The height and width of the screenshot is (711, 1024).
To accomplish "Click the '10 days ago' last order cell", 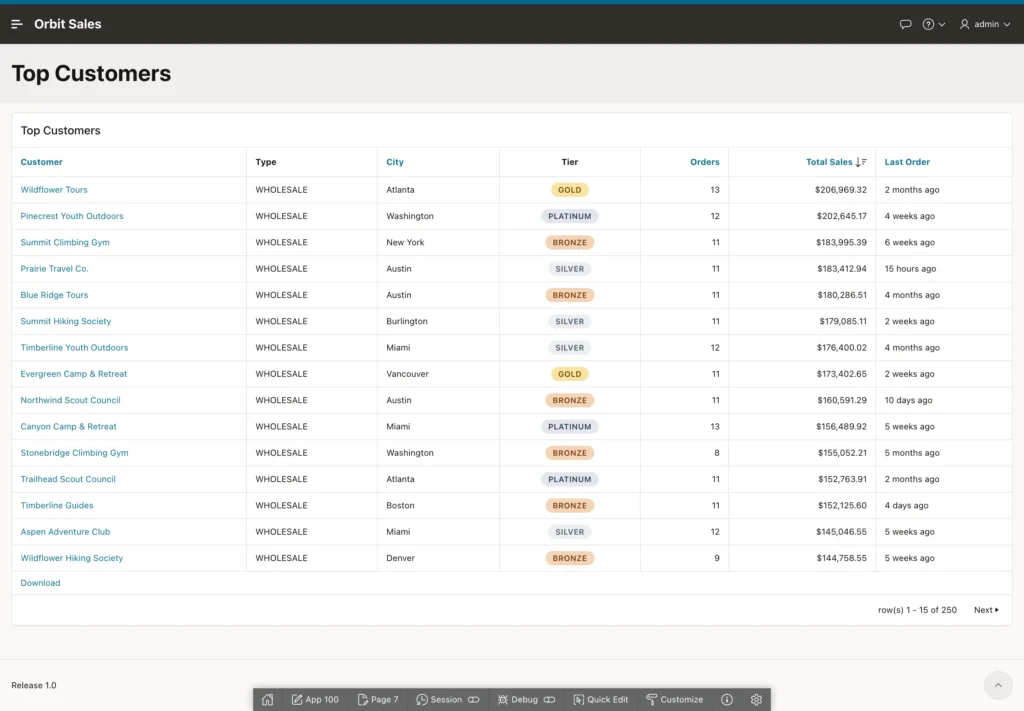I will pos(908,400).
